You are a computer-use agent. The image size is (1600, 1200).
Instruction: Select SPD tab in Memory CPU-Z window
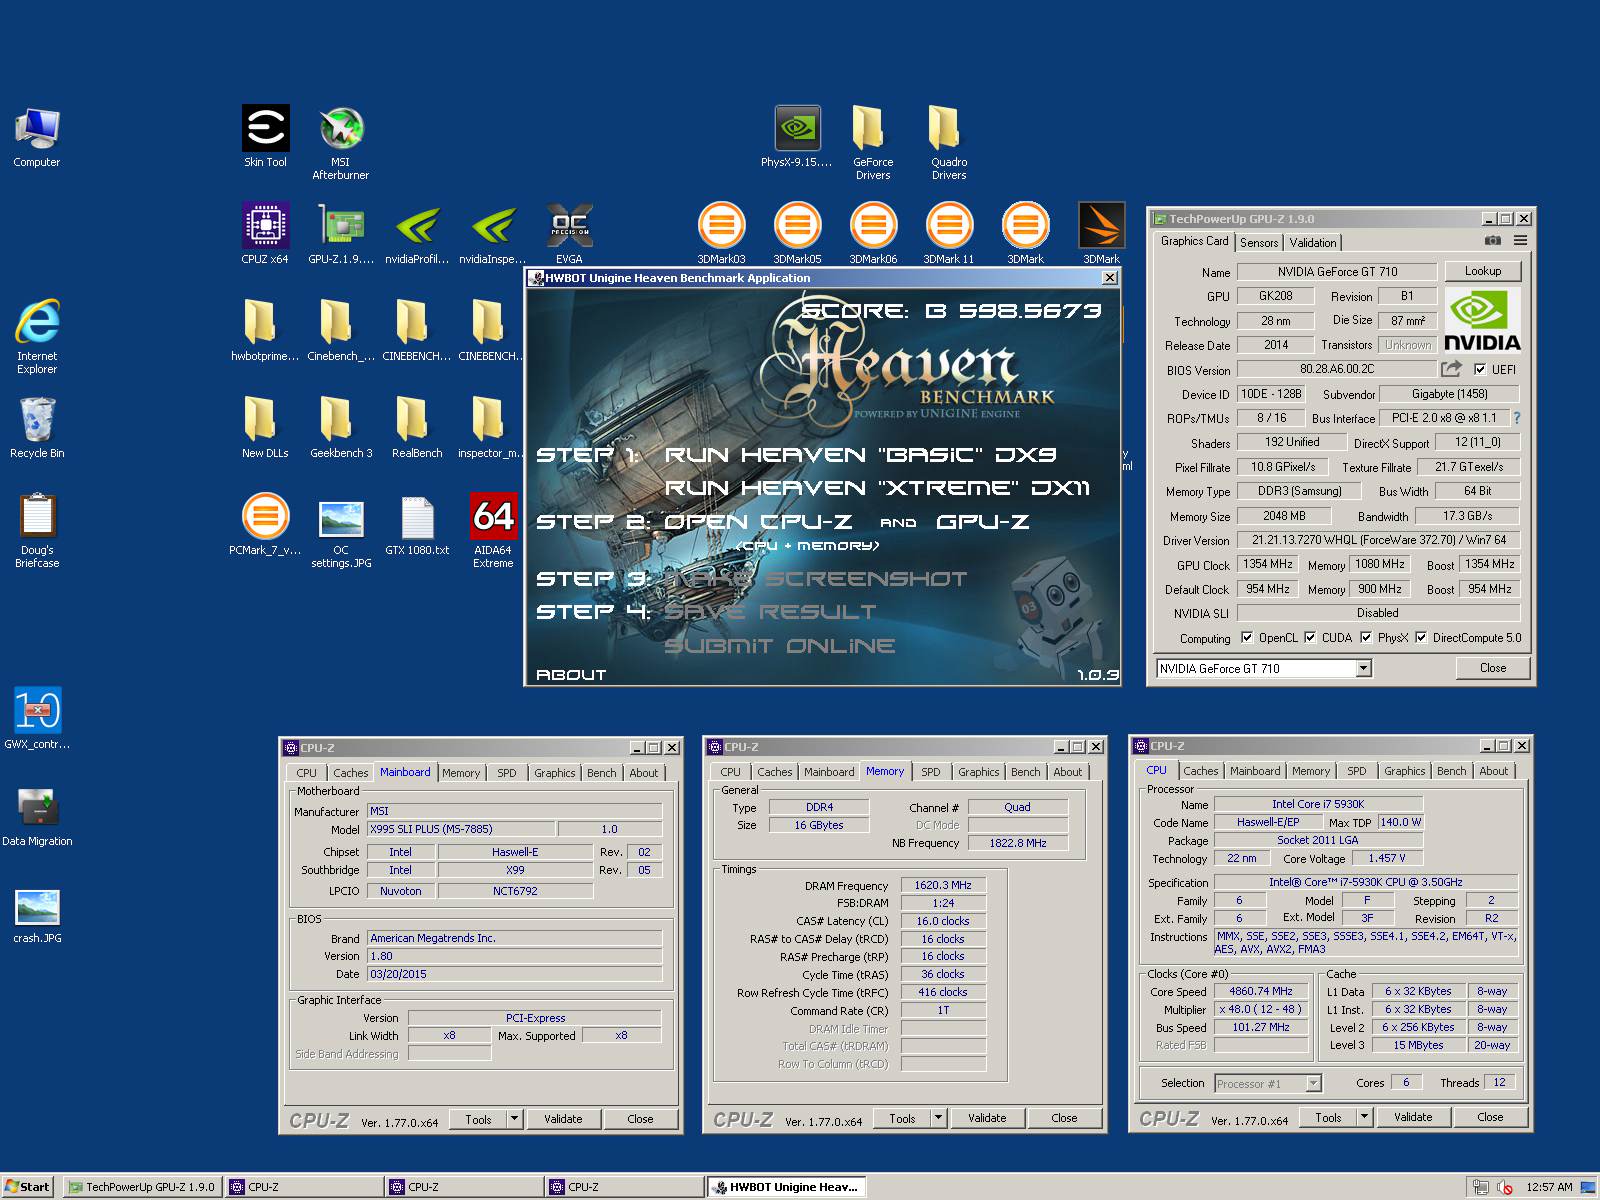pos(931,772)
